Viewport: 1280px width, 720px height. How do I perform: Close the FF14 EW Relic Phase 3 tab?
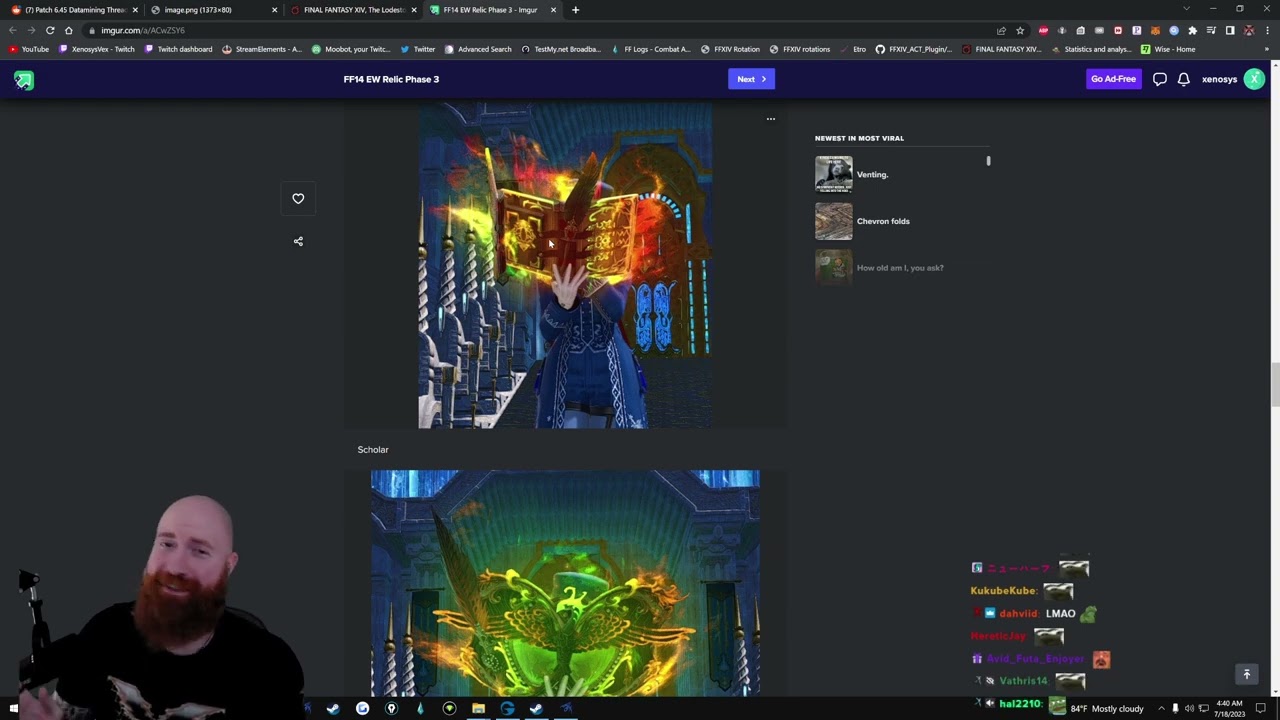tap(553, 10)
